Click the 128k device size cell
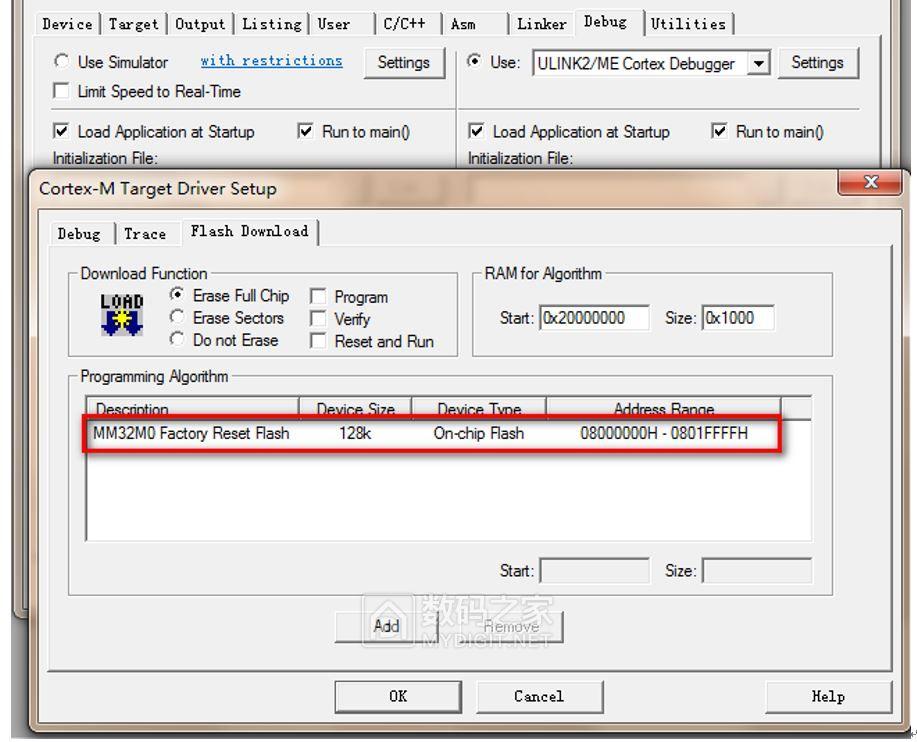 coord(355,433)
